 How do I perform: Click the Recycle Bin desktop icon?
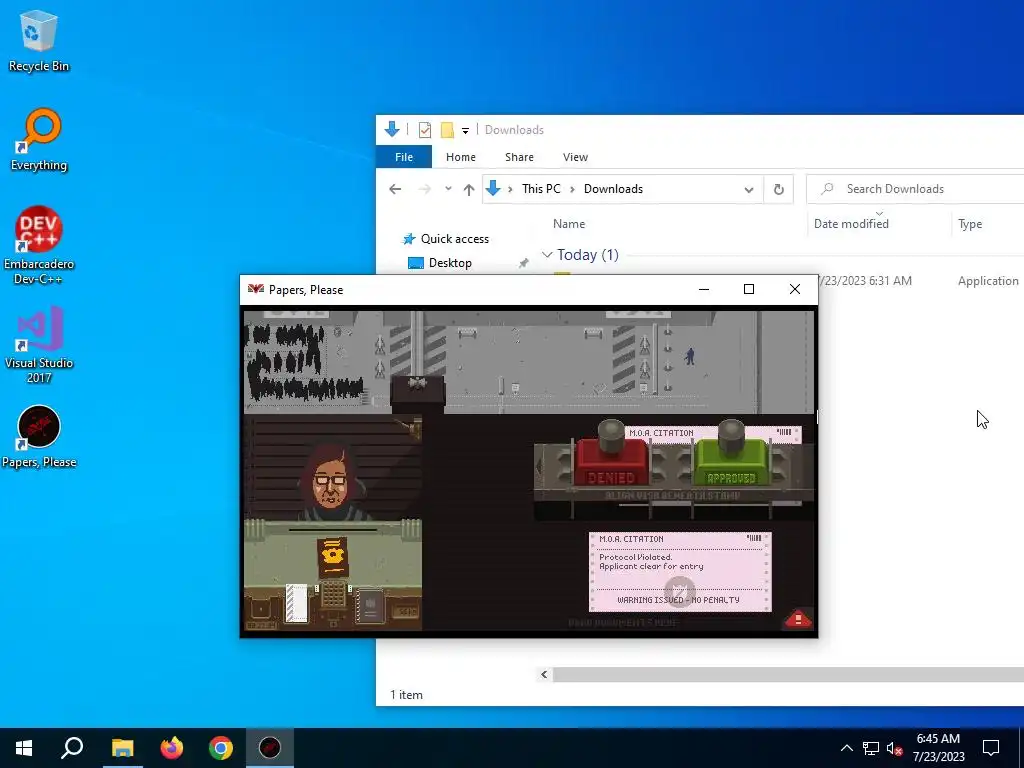click(x=39, y=41)
